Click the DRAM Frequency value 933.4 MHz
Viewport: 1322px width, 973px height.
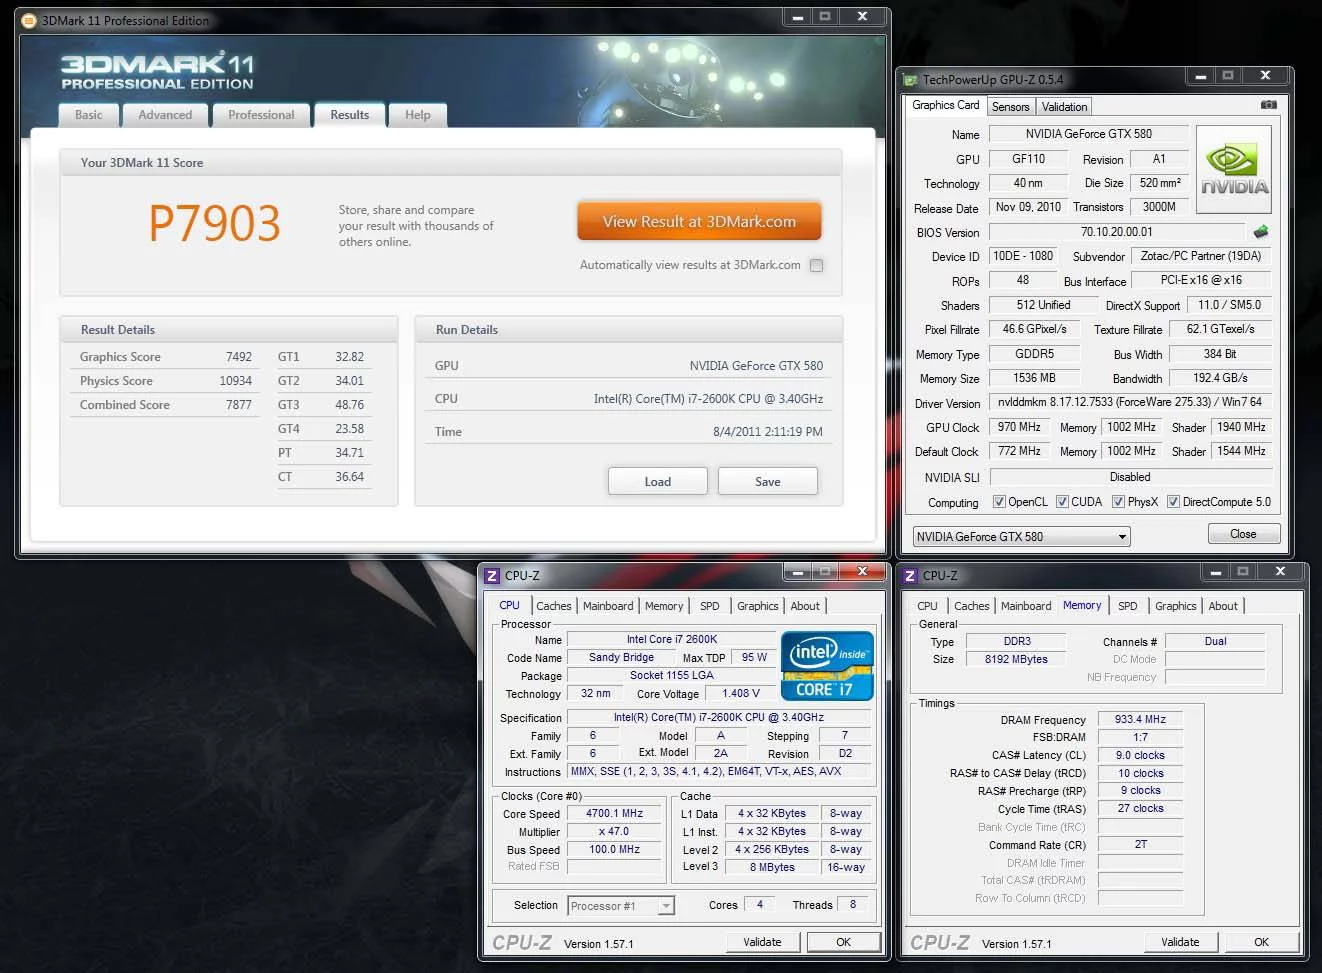(1140, 719)
